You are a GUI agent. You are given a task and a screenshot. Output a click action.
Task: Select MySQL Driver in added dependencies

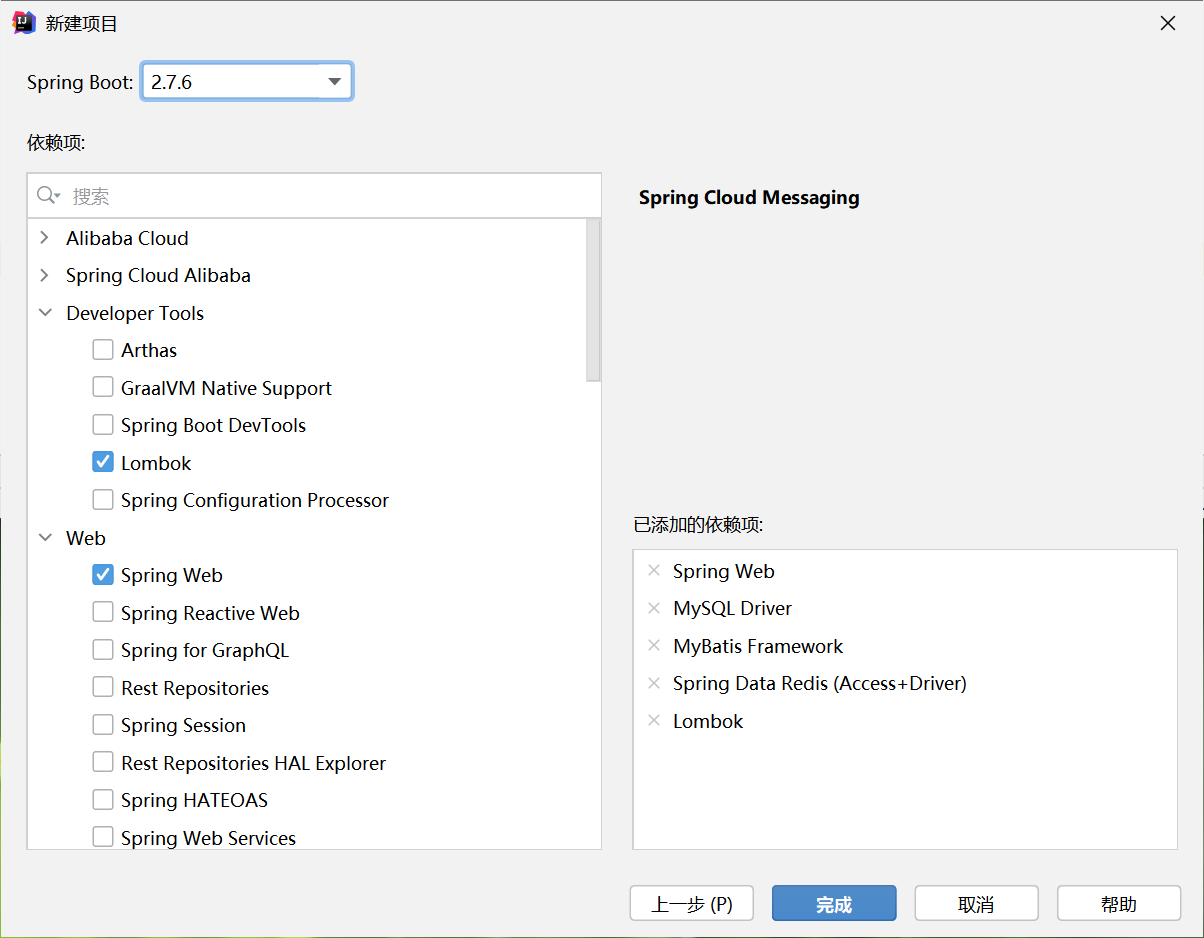point(732,608)
